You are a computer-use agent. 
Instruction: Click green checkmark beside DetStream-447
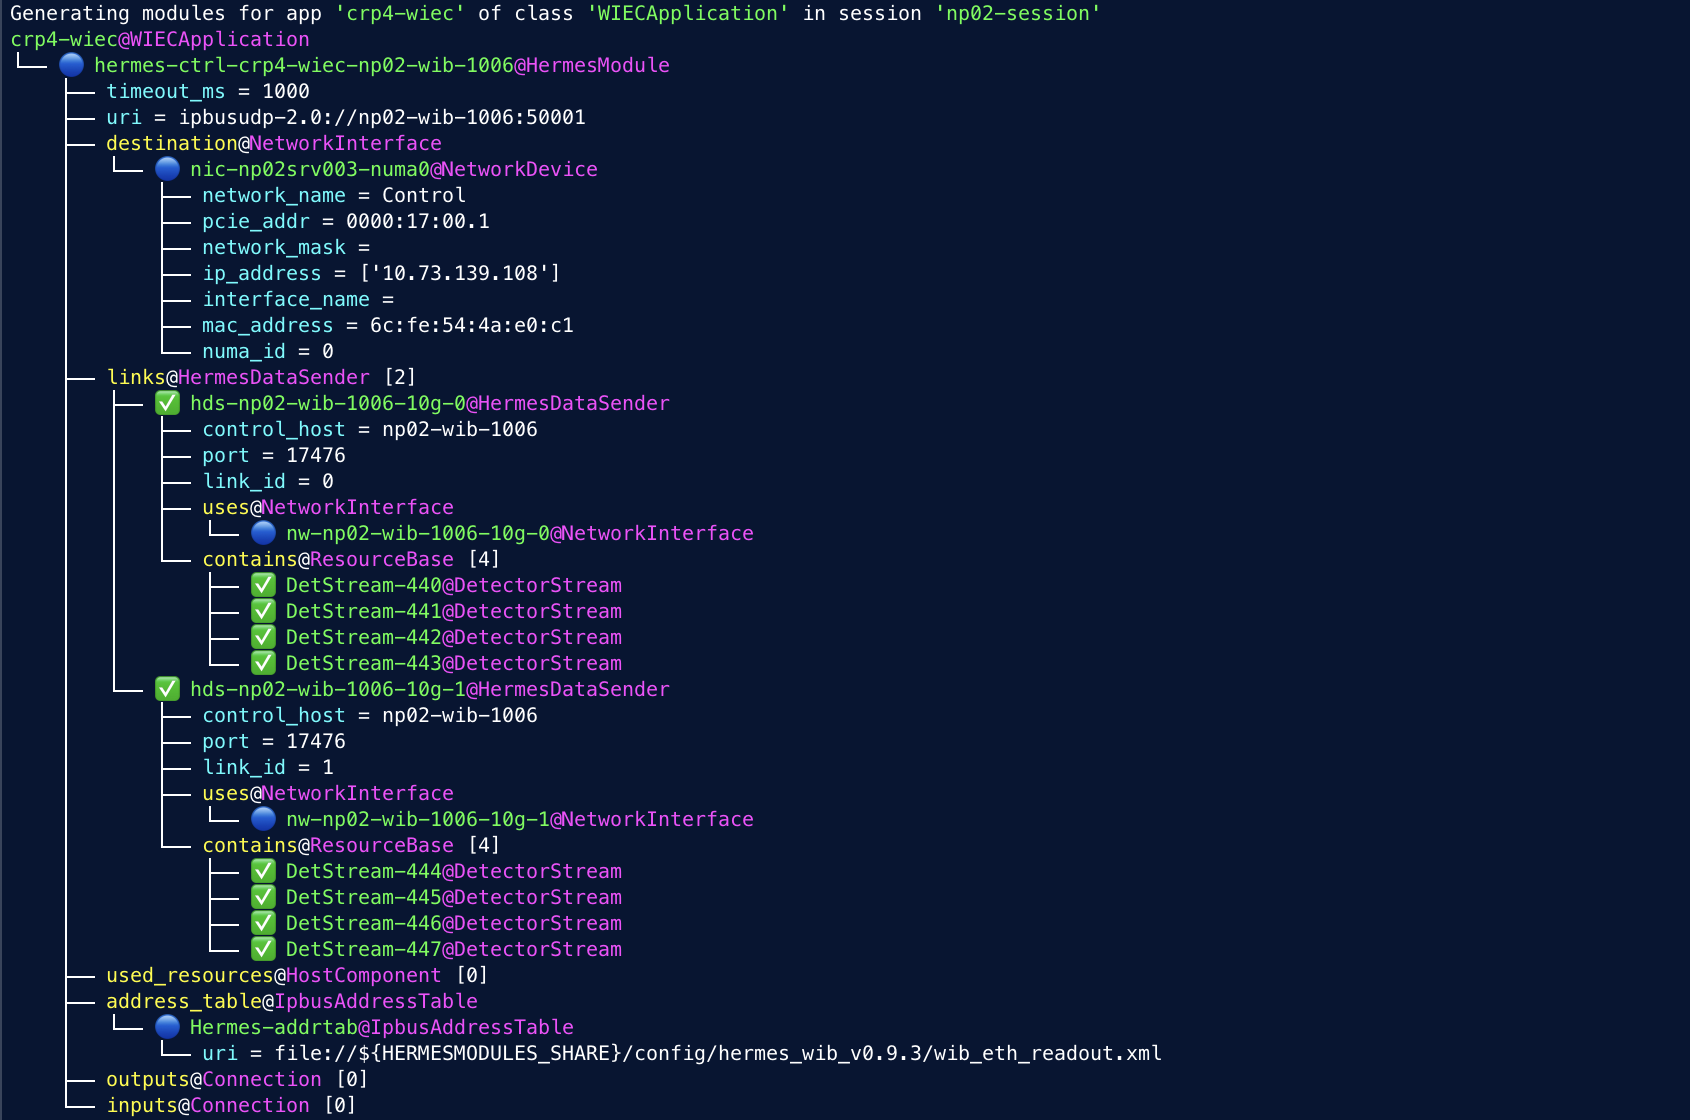(x=263, y=949)
